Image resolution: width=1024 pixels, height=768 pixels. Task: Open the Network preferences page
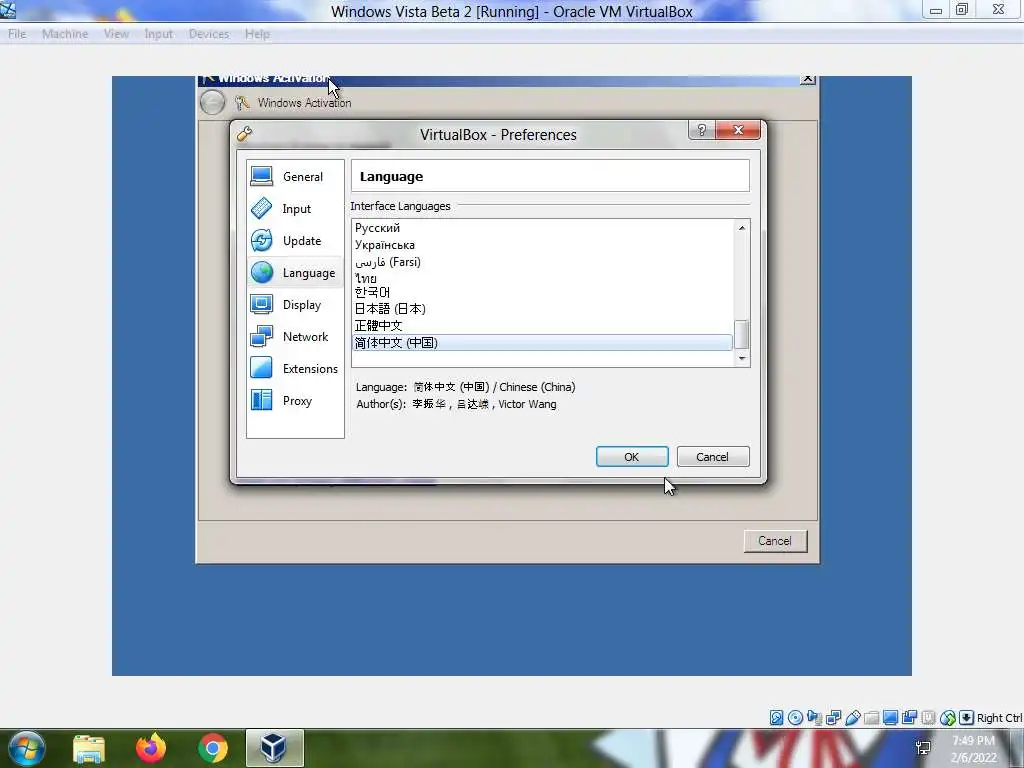295,336
